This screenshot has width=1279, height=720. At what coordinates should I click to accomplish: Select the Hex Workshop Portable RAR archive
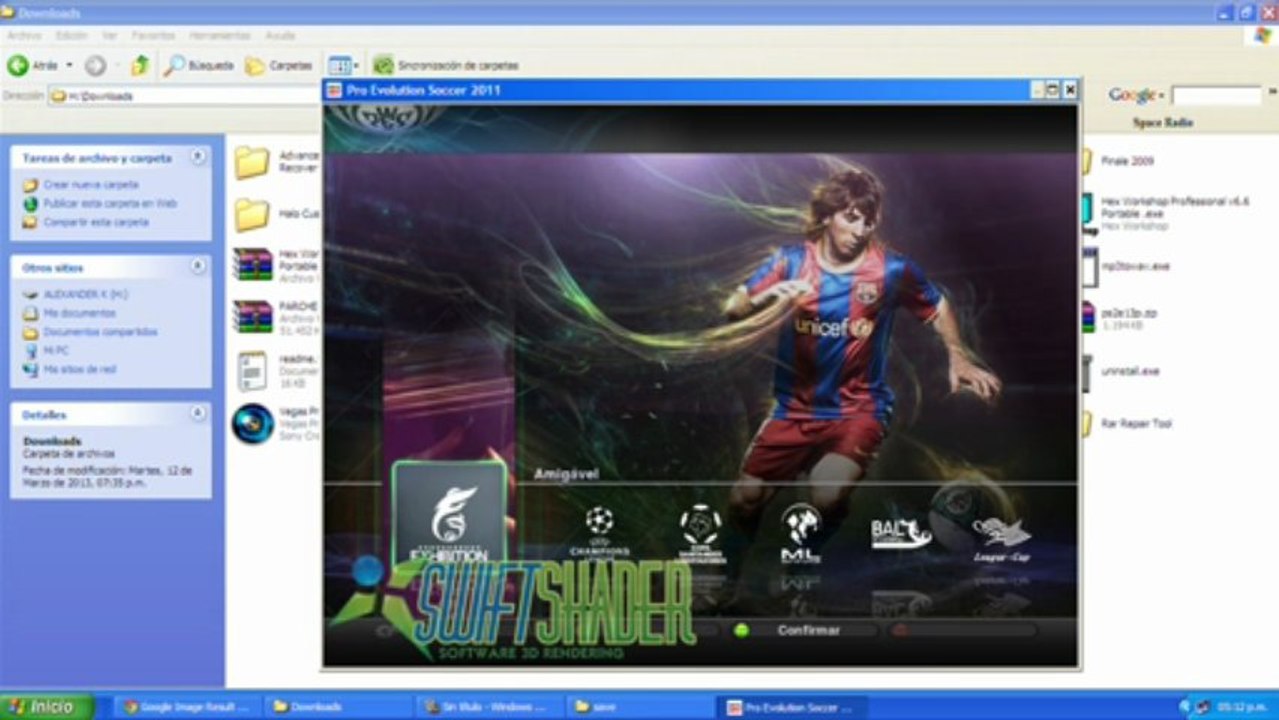[252, 264]
